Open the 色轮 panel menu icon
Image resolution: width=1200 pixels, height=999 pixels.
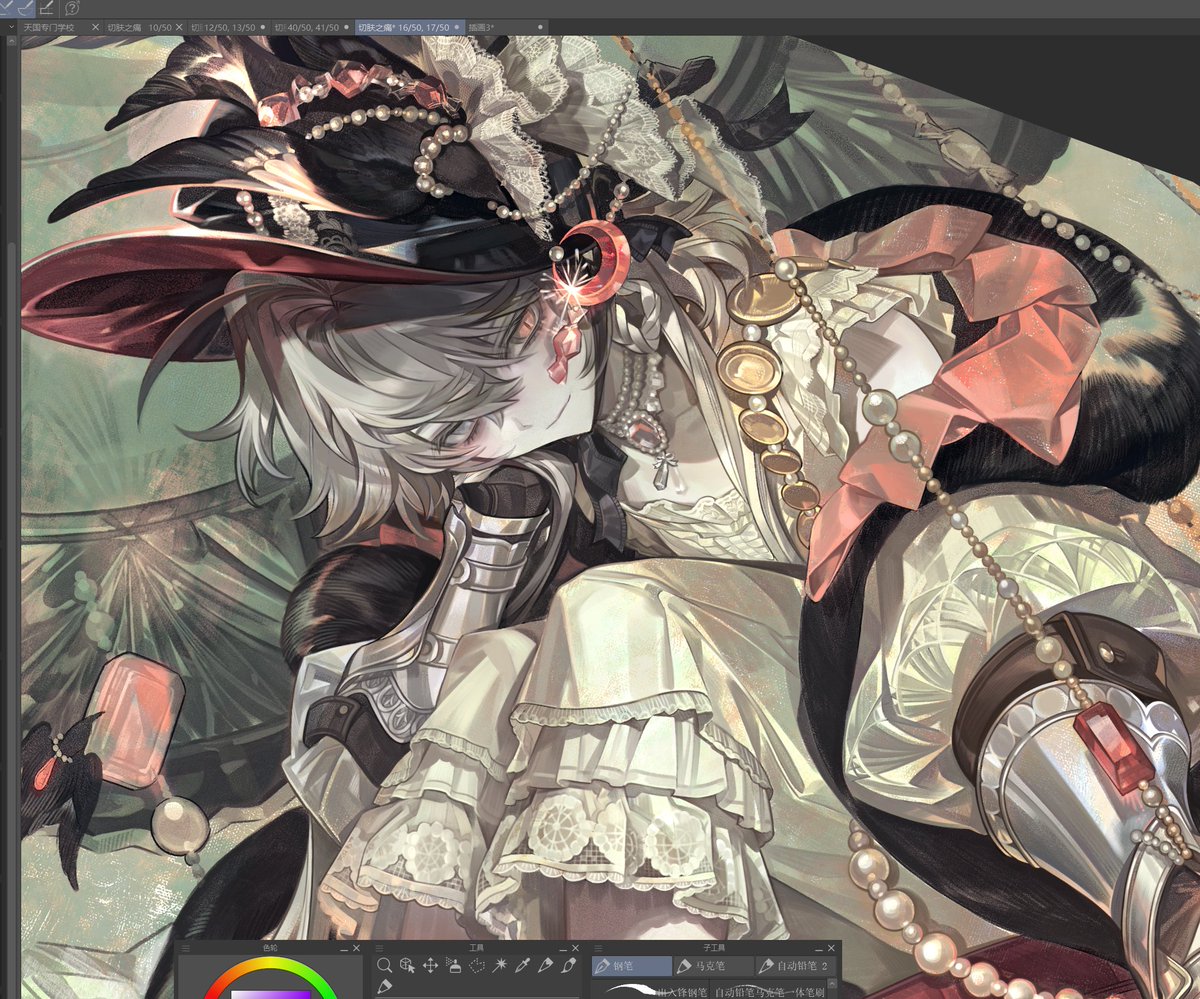click(x=185, y=947)
